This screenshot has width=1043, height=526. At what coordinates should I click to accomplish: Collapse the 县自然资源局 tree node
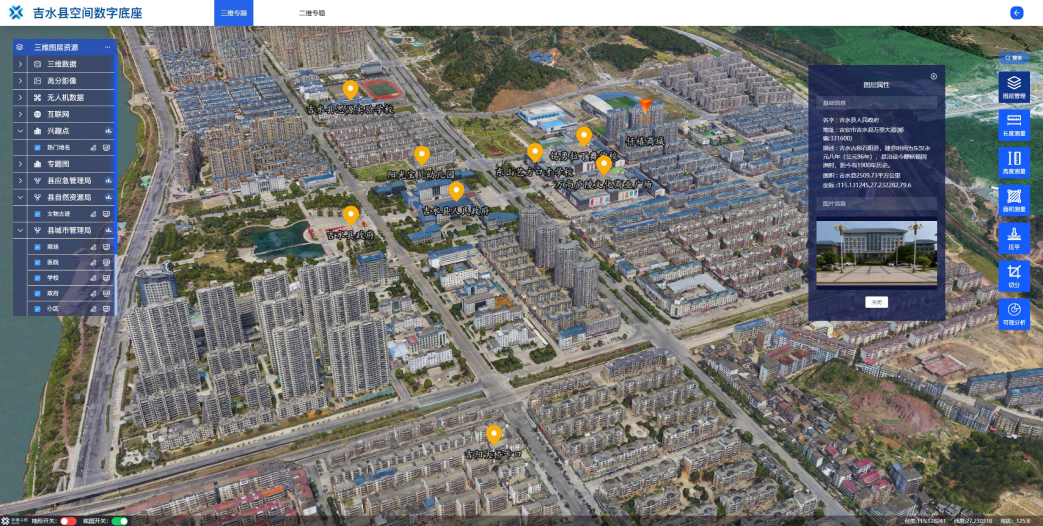tap(21, 197)
